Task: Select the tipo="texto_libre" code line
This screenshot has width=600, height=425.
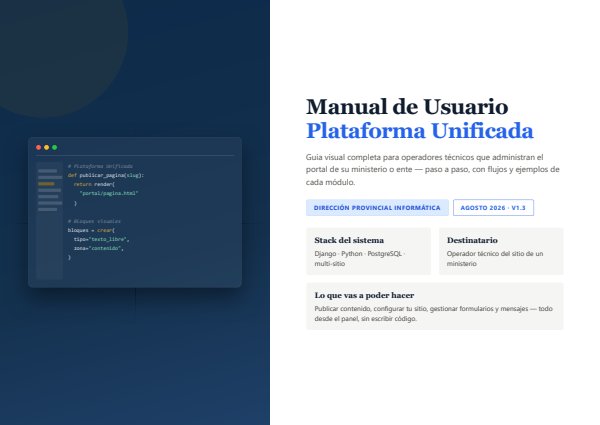Action: tap(102, 239)
